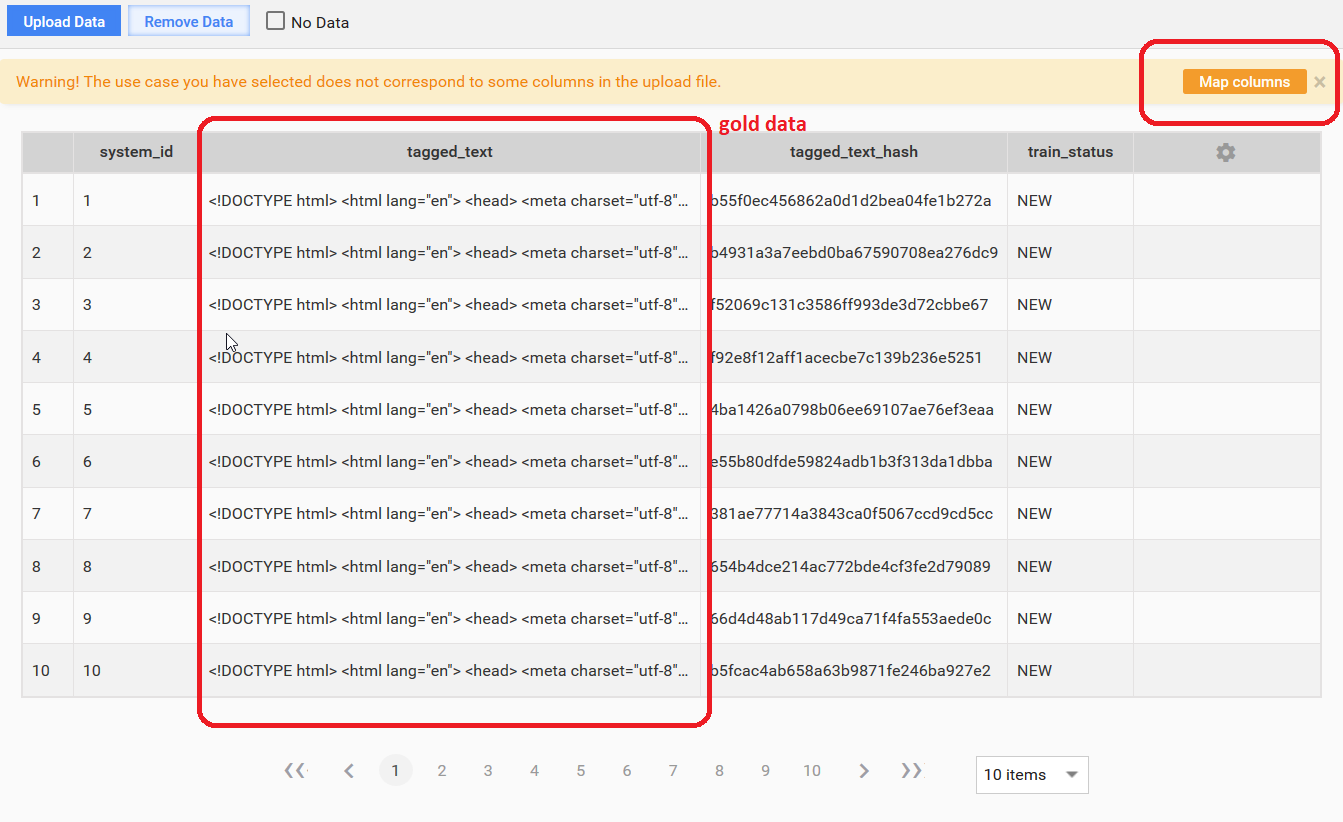1343x822 pixels.
Task: Select tagged_text cell in row 3
Action: pos(450,304)
